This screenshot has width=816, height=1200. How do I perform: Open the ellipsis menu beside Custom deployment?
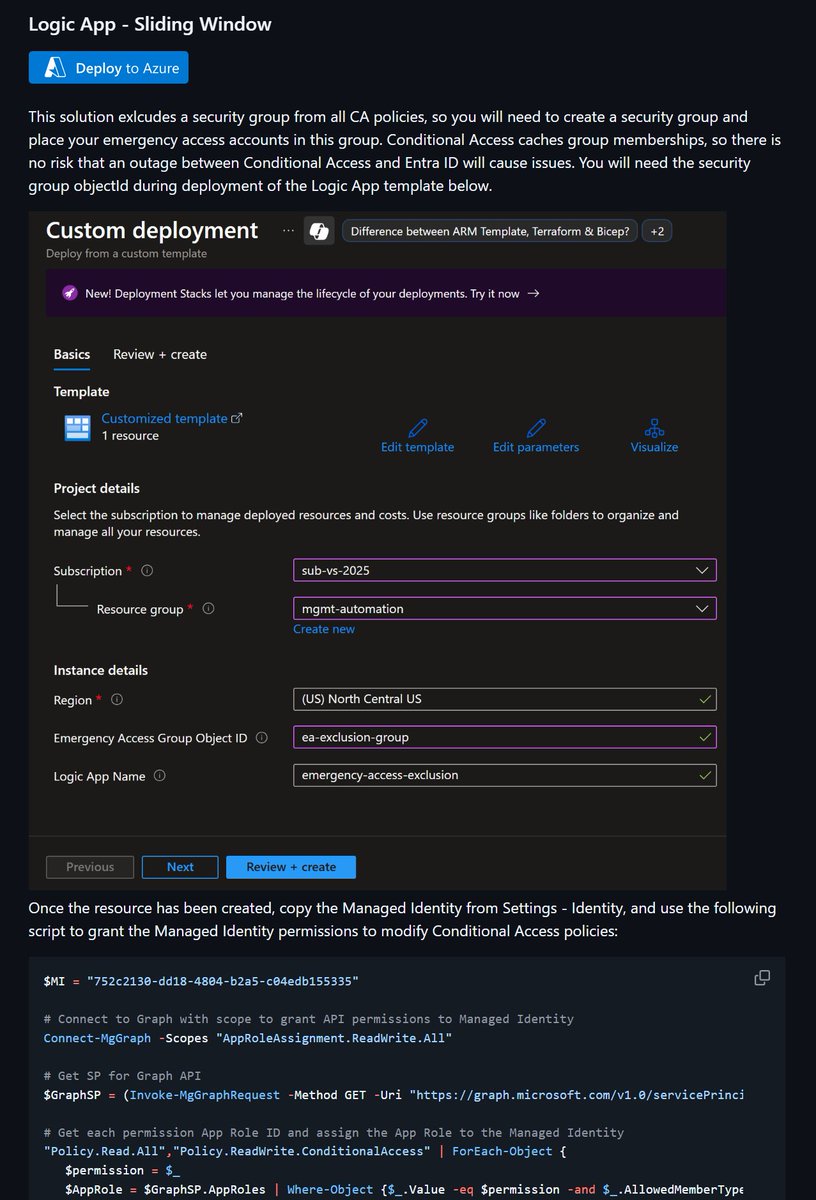pos(289,231)
